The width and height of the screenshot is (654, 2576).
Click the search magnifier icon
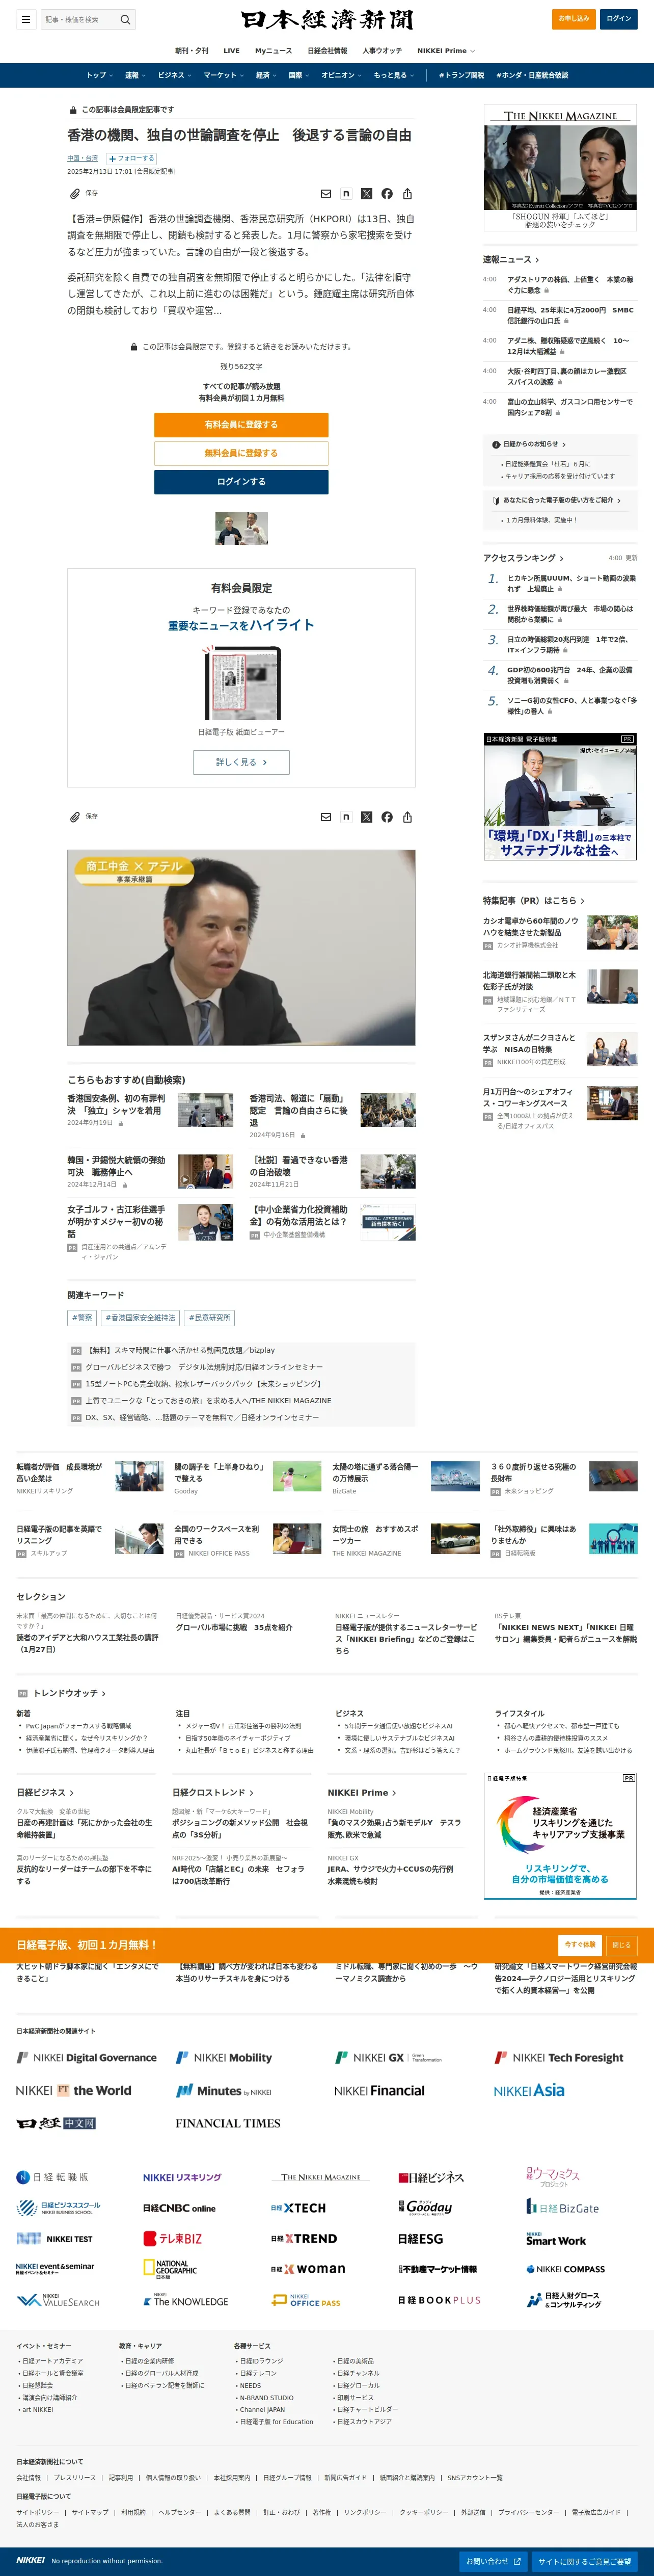coord(125,19)
